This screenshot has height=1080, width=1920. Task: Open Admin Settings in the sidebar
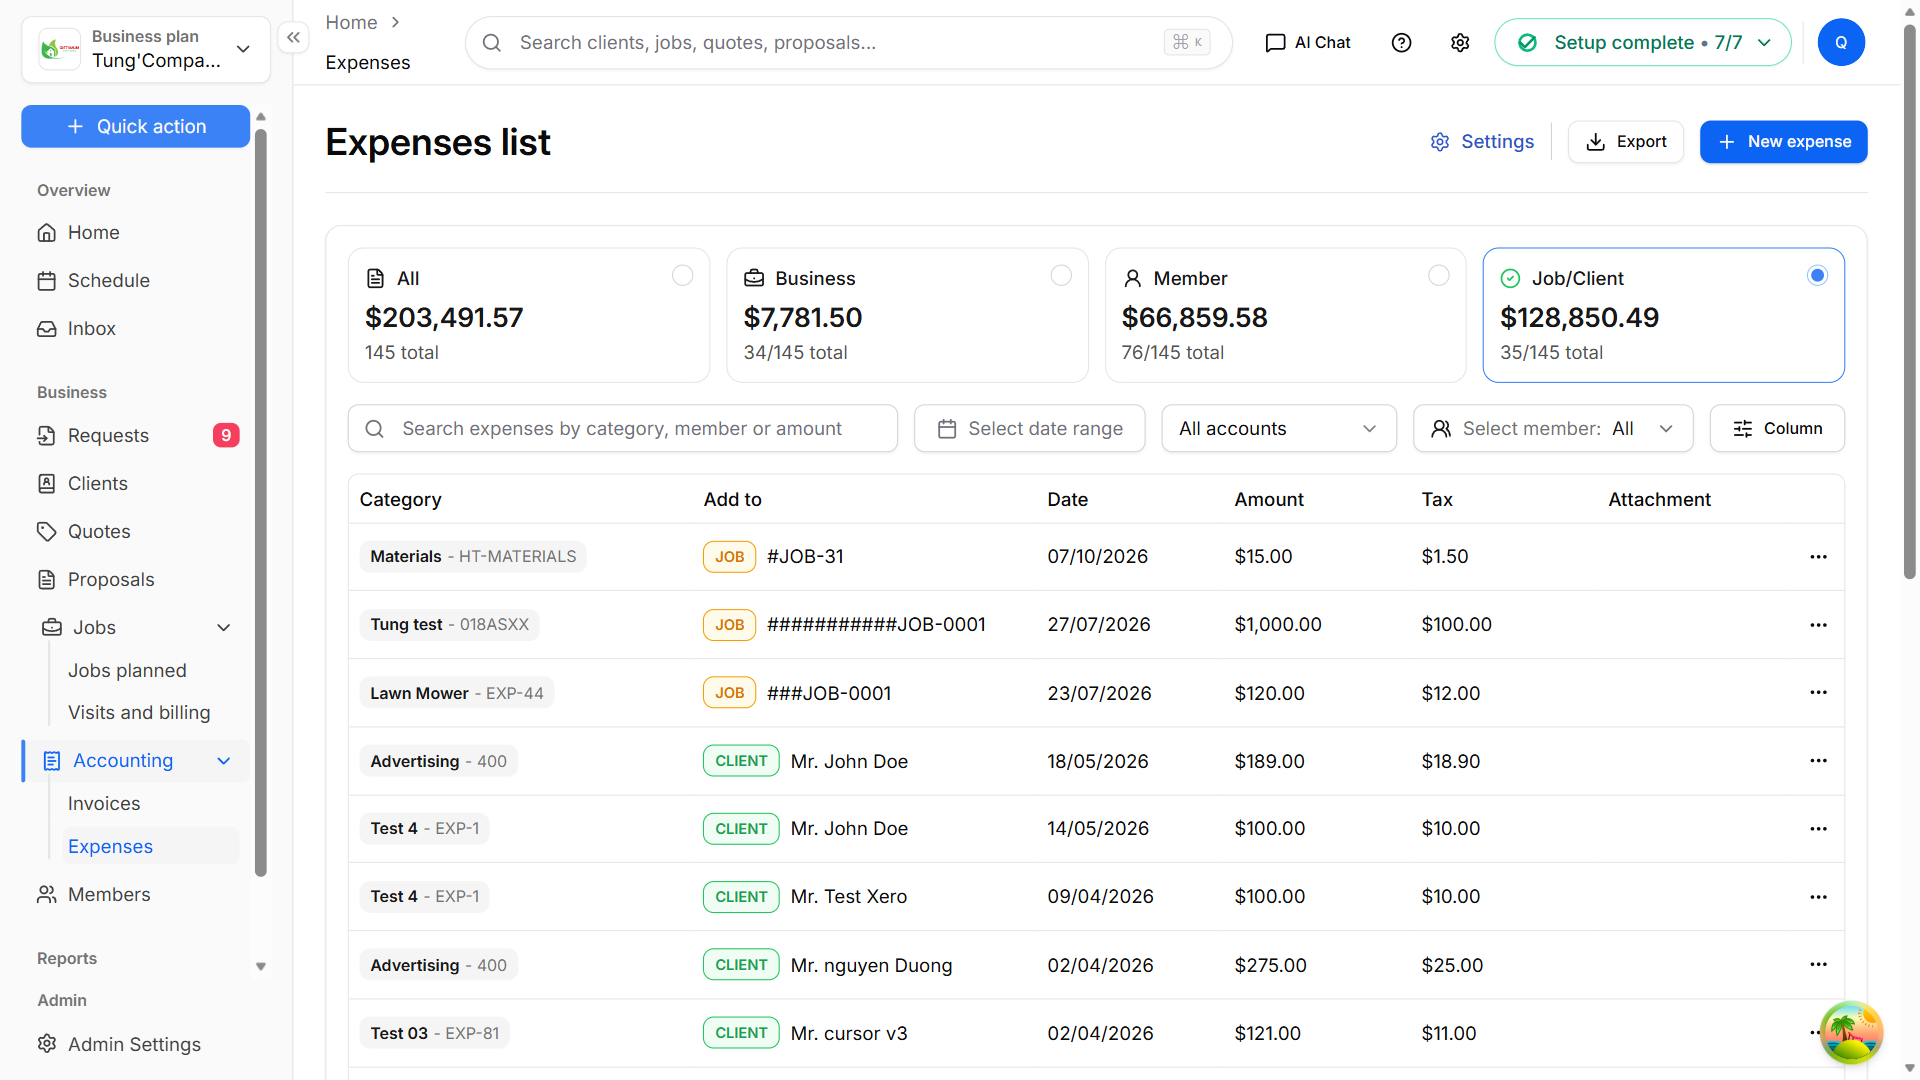coord(136,1045)
